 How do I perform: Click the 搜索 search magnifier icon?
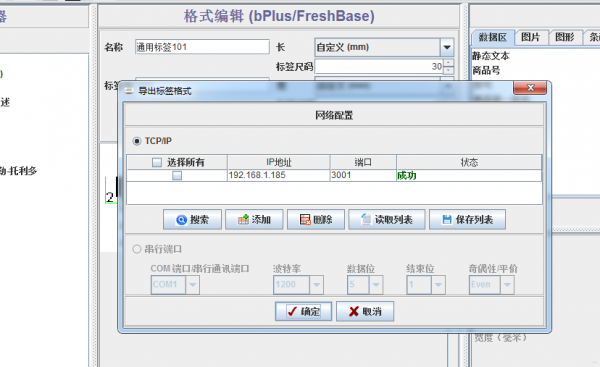tap(181, 220)
